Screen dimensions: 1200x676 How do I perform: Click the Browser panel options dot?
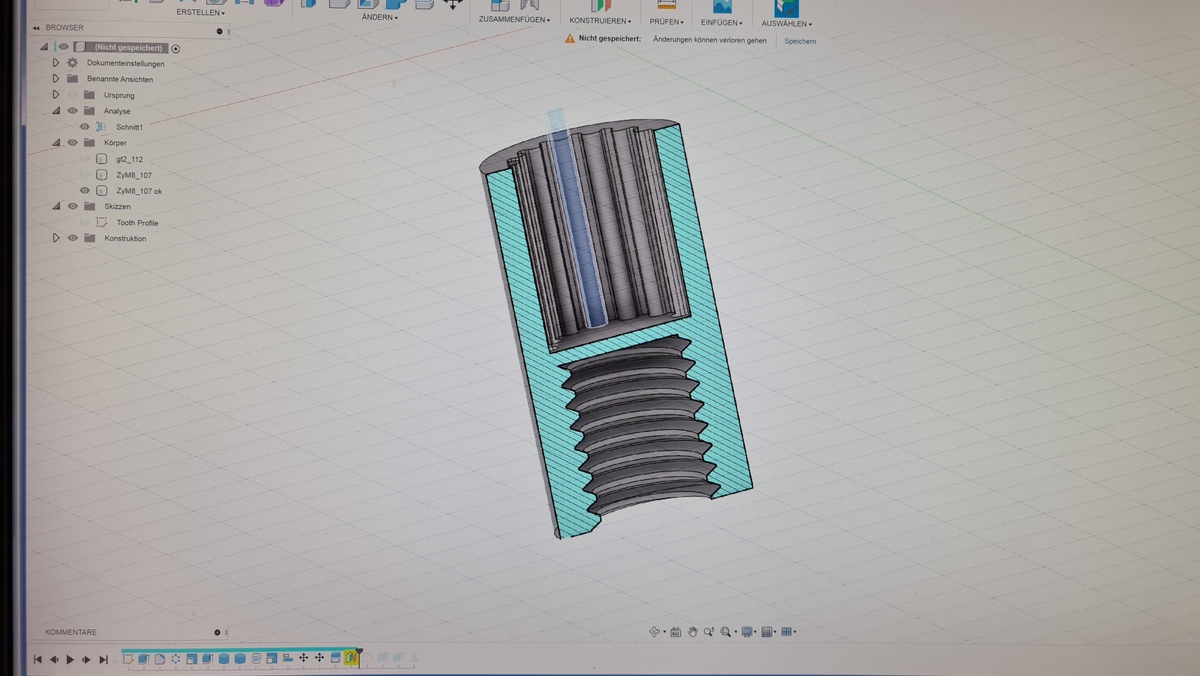coord(219,31)
